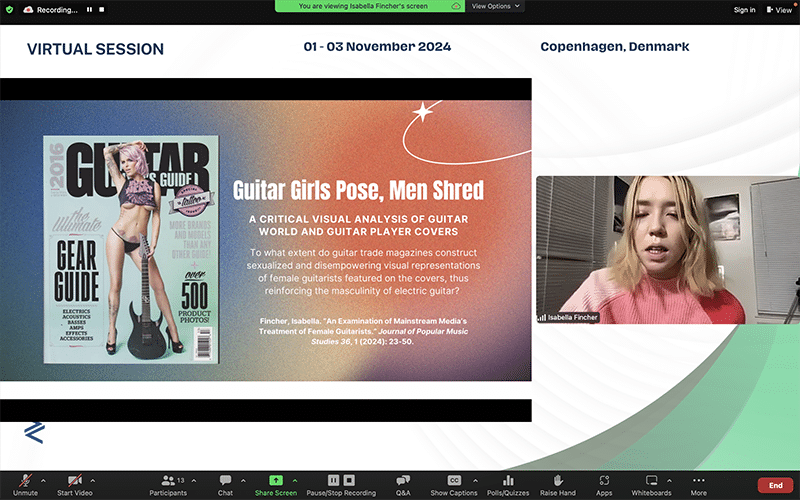Click the red End button

click(x=776, y=485)
